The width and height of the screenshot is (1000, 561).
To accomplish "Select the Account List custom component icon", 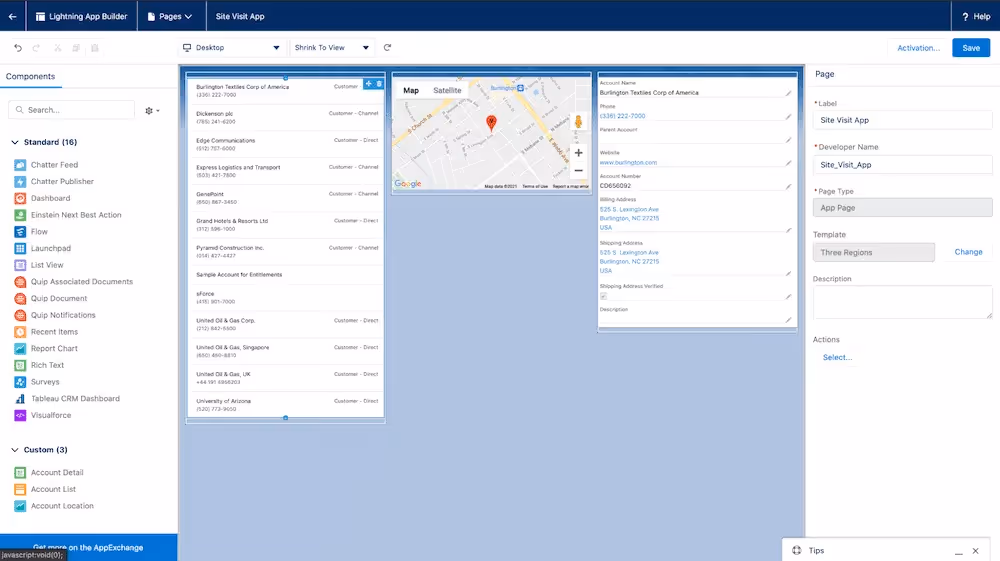I will (x=20, y=489).
